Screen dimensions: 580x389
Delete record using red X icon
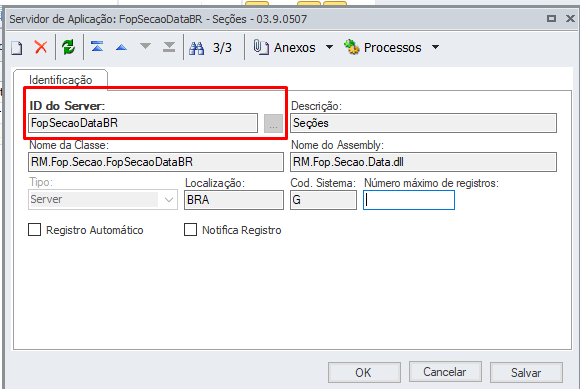click(41, 47)
